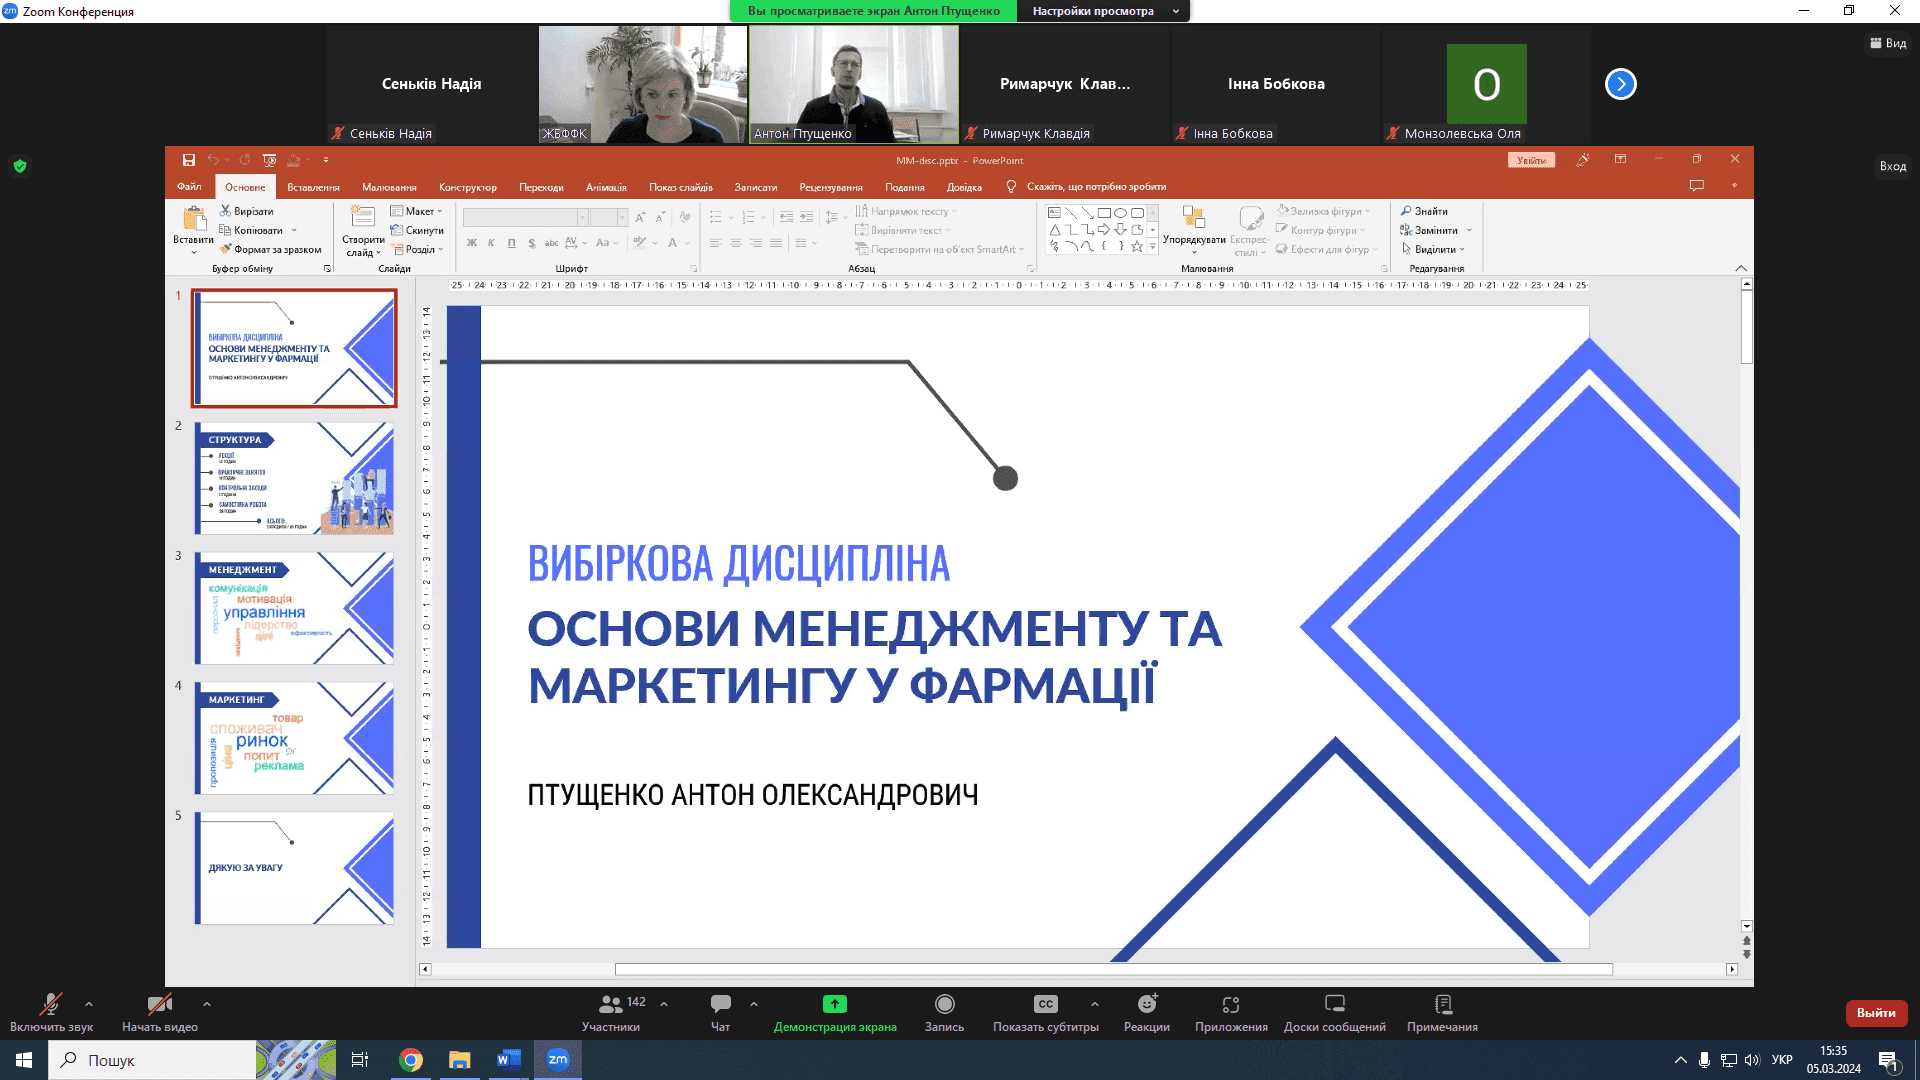The image size is (1920, 1080).
Task: Click the Увійти sign-in button
Action: [1531, 160]
